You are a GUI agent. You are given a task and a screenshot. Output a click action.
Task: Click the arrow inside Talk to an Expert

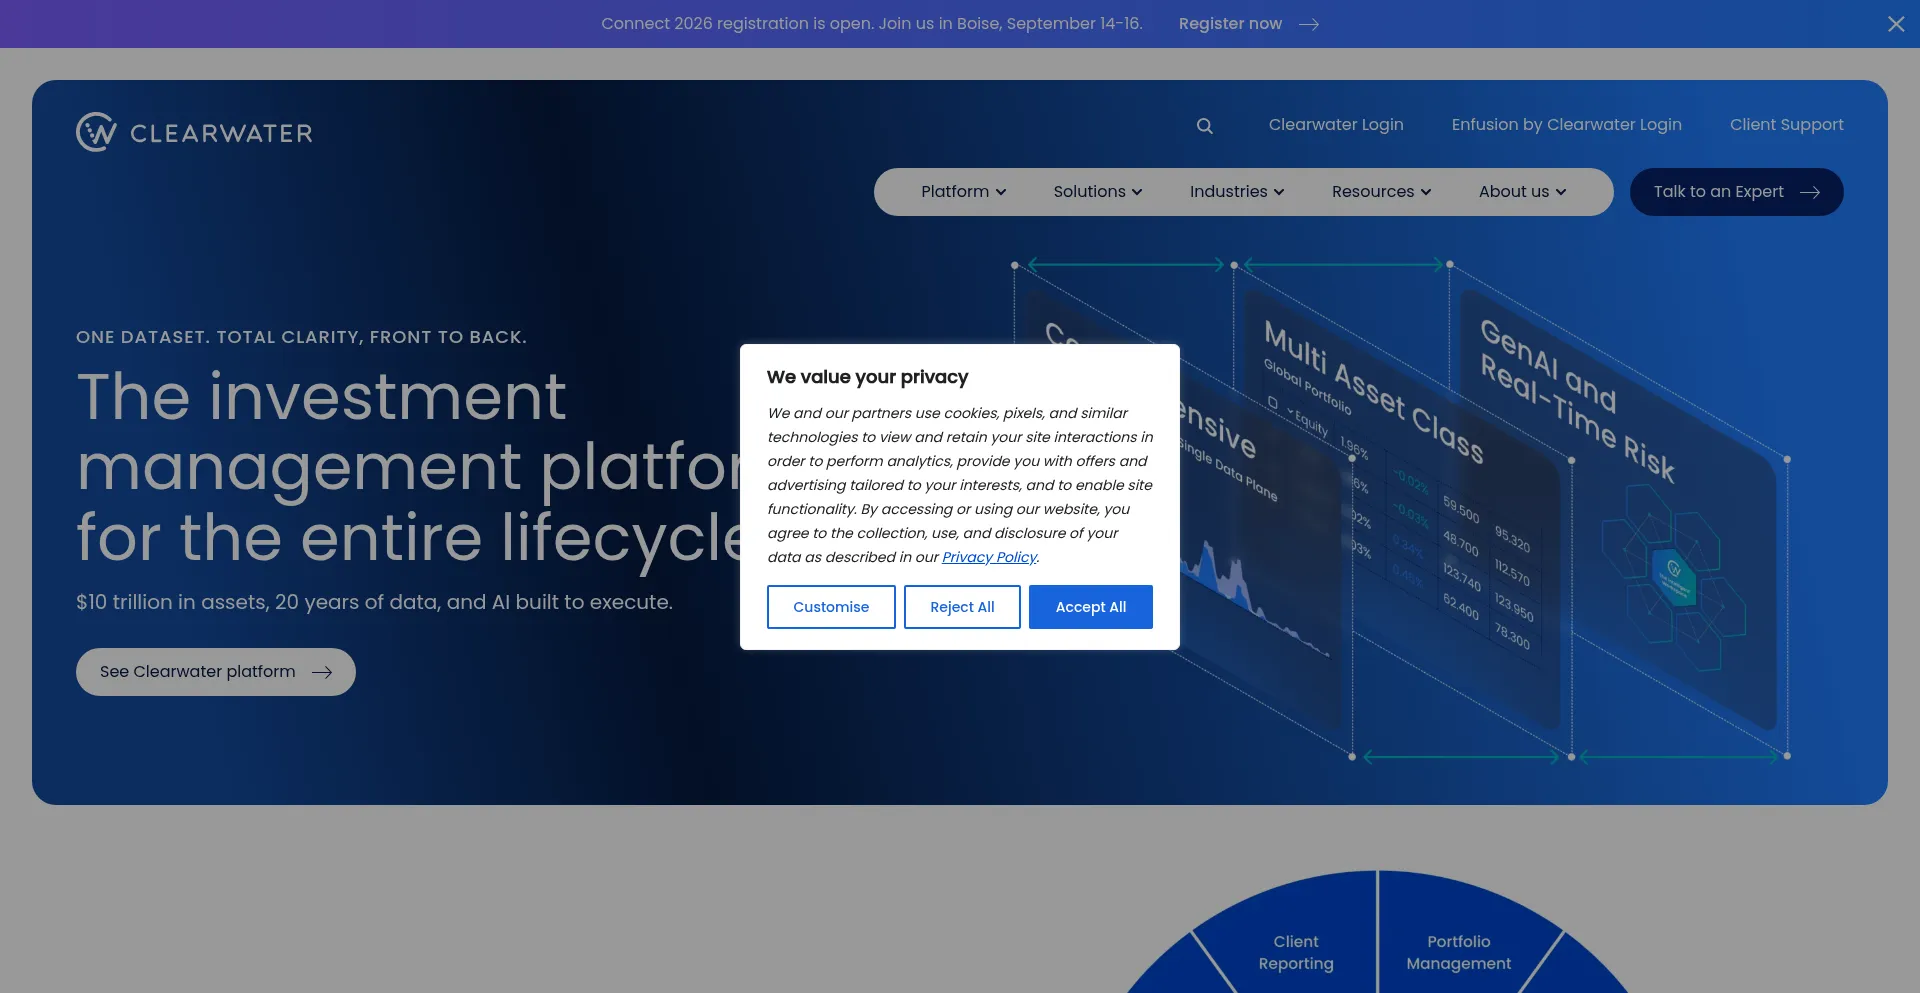point(1810,192)
